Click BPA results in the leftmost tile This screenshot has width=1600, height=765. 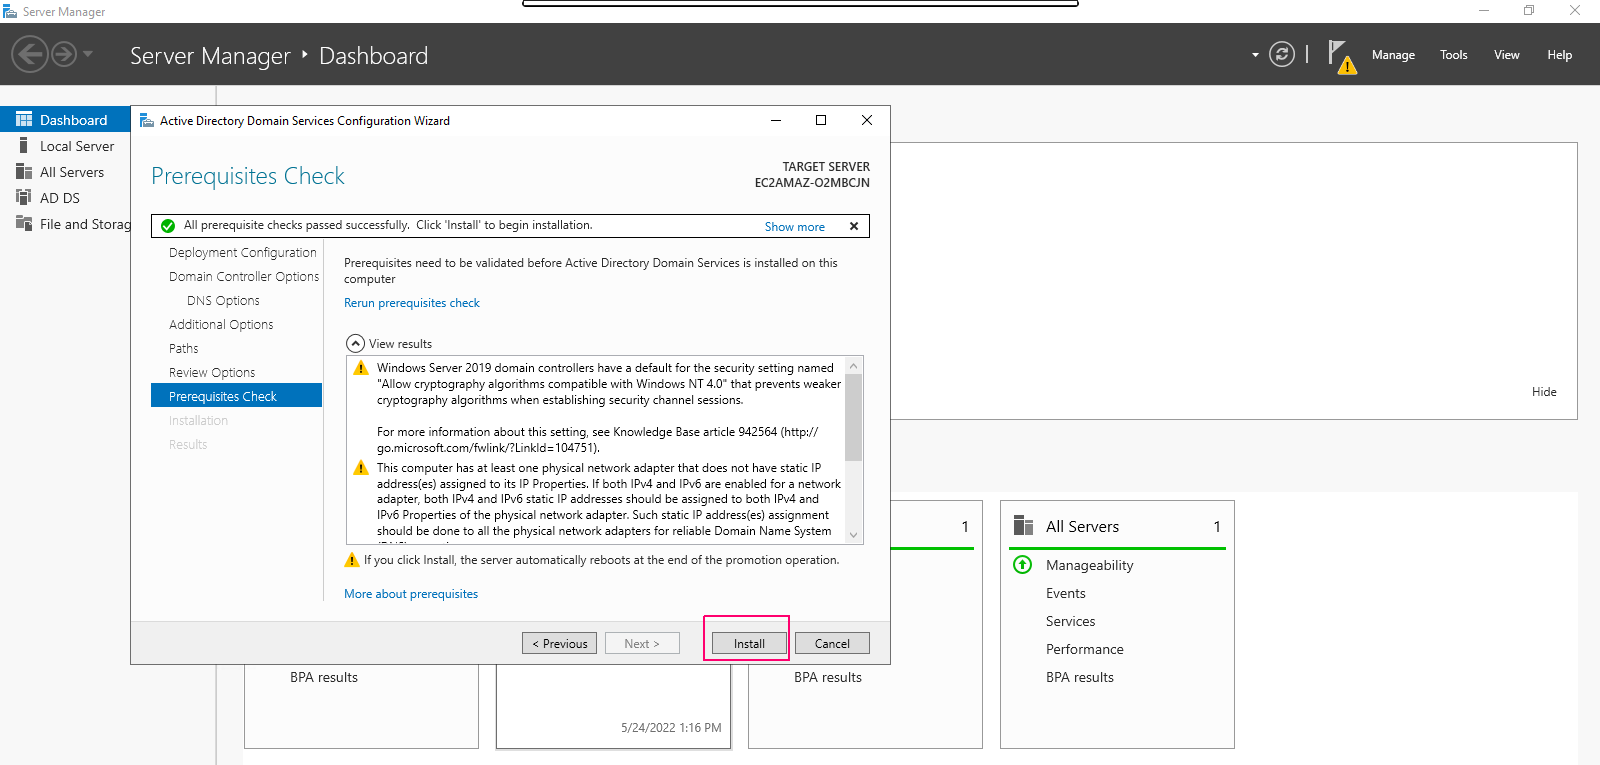click(x=324, y=677)
